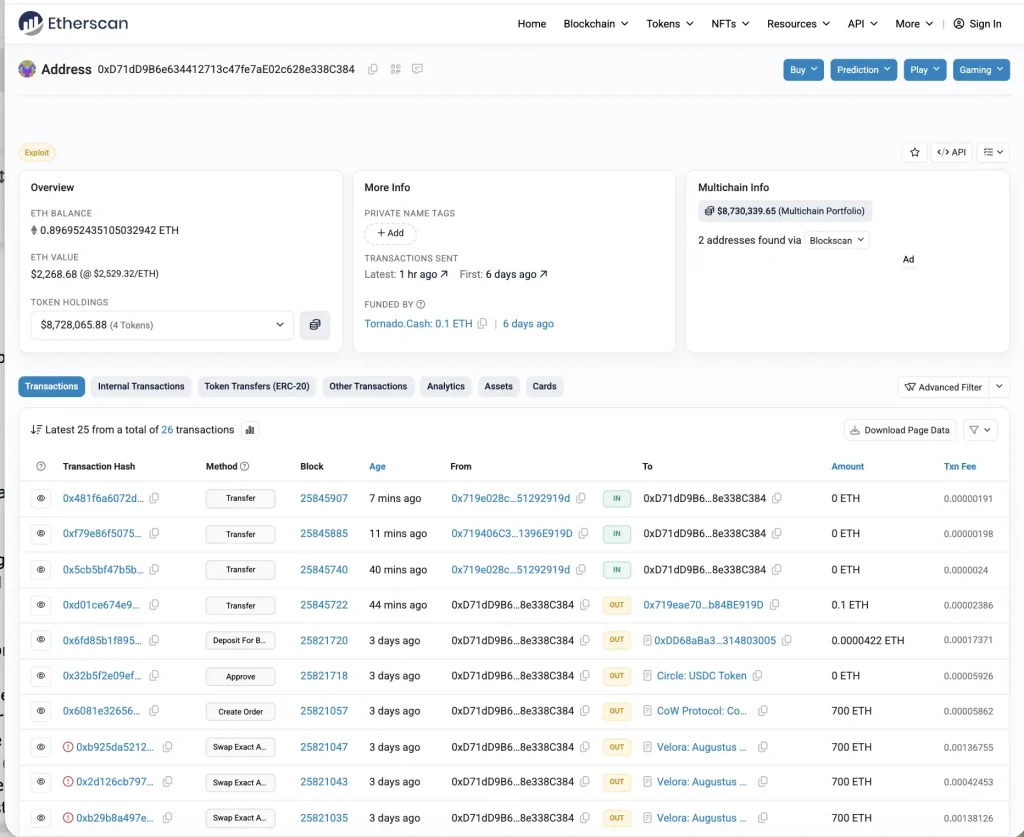Add a private name tag
Image resolution: width=1024 pixels, height=837 pixels.
(390, 233)
